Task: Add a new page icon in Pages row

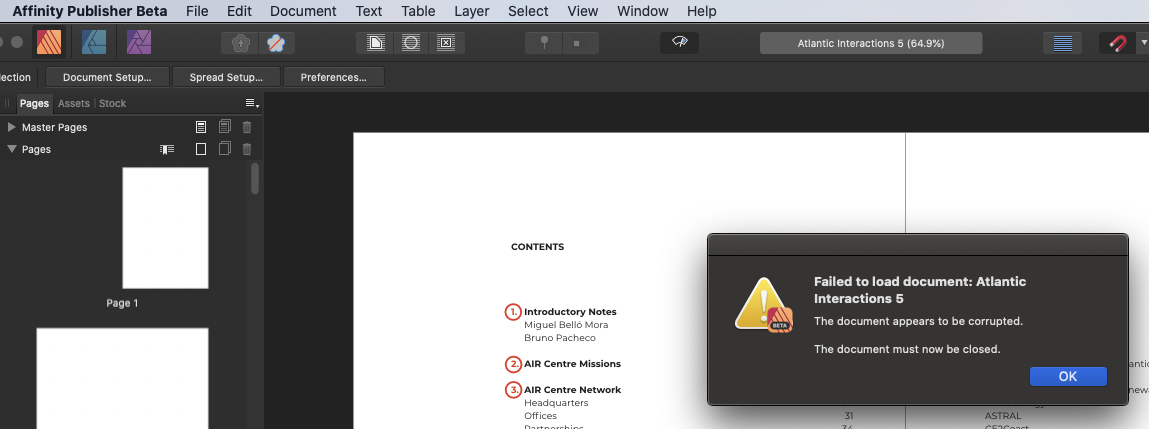Action: (201, 149)
